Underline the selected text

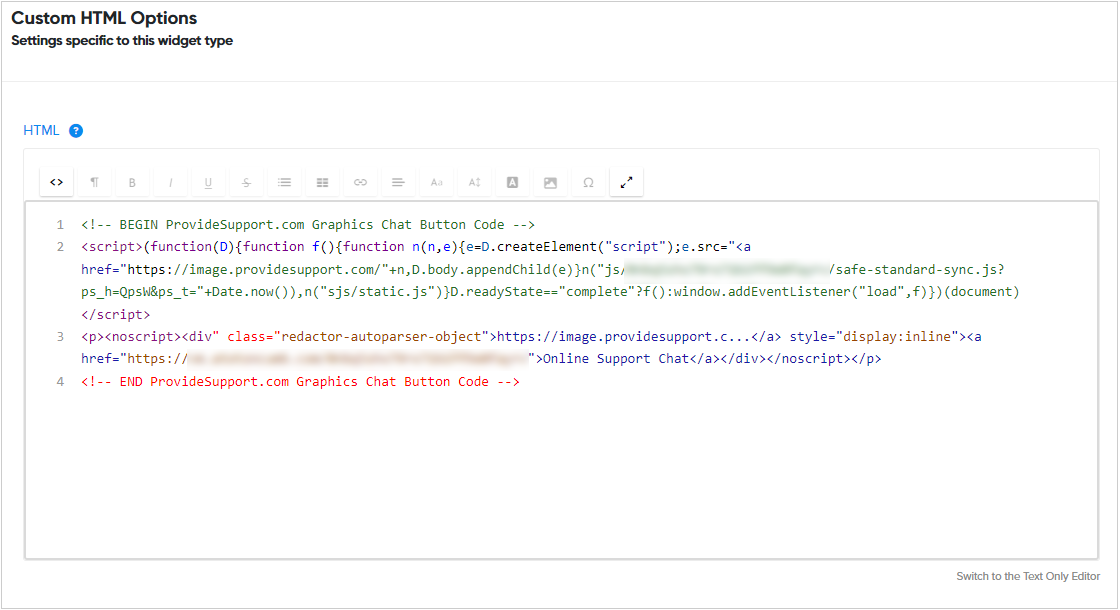click(208, 181)
